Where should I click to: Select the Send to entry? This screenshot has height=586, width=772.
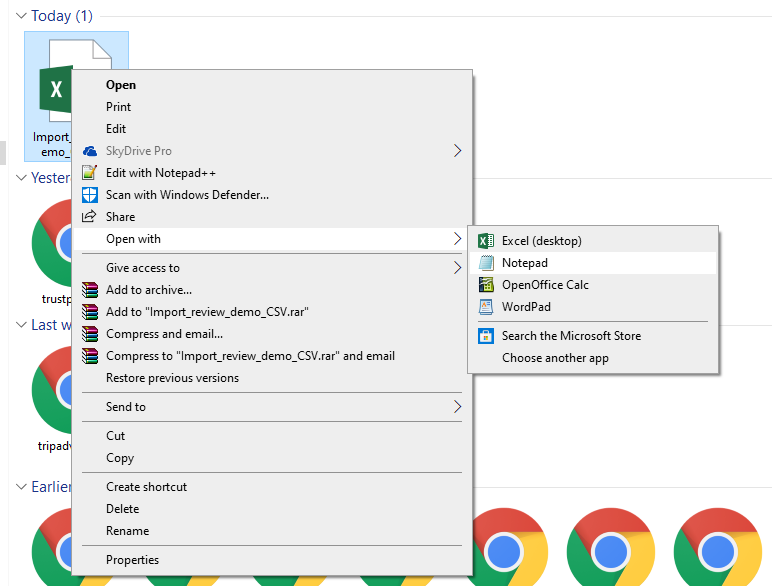(x=272, y=407)
